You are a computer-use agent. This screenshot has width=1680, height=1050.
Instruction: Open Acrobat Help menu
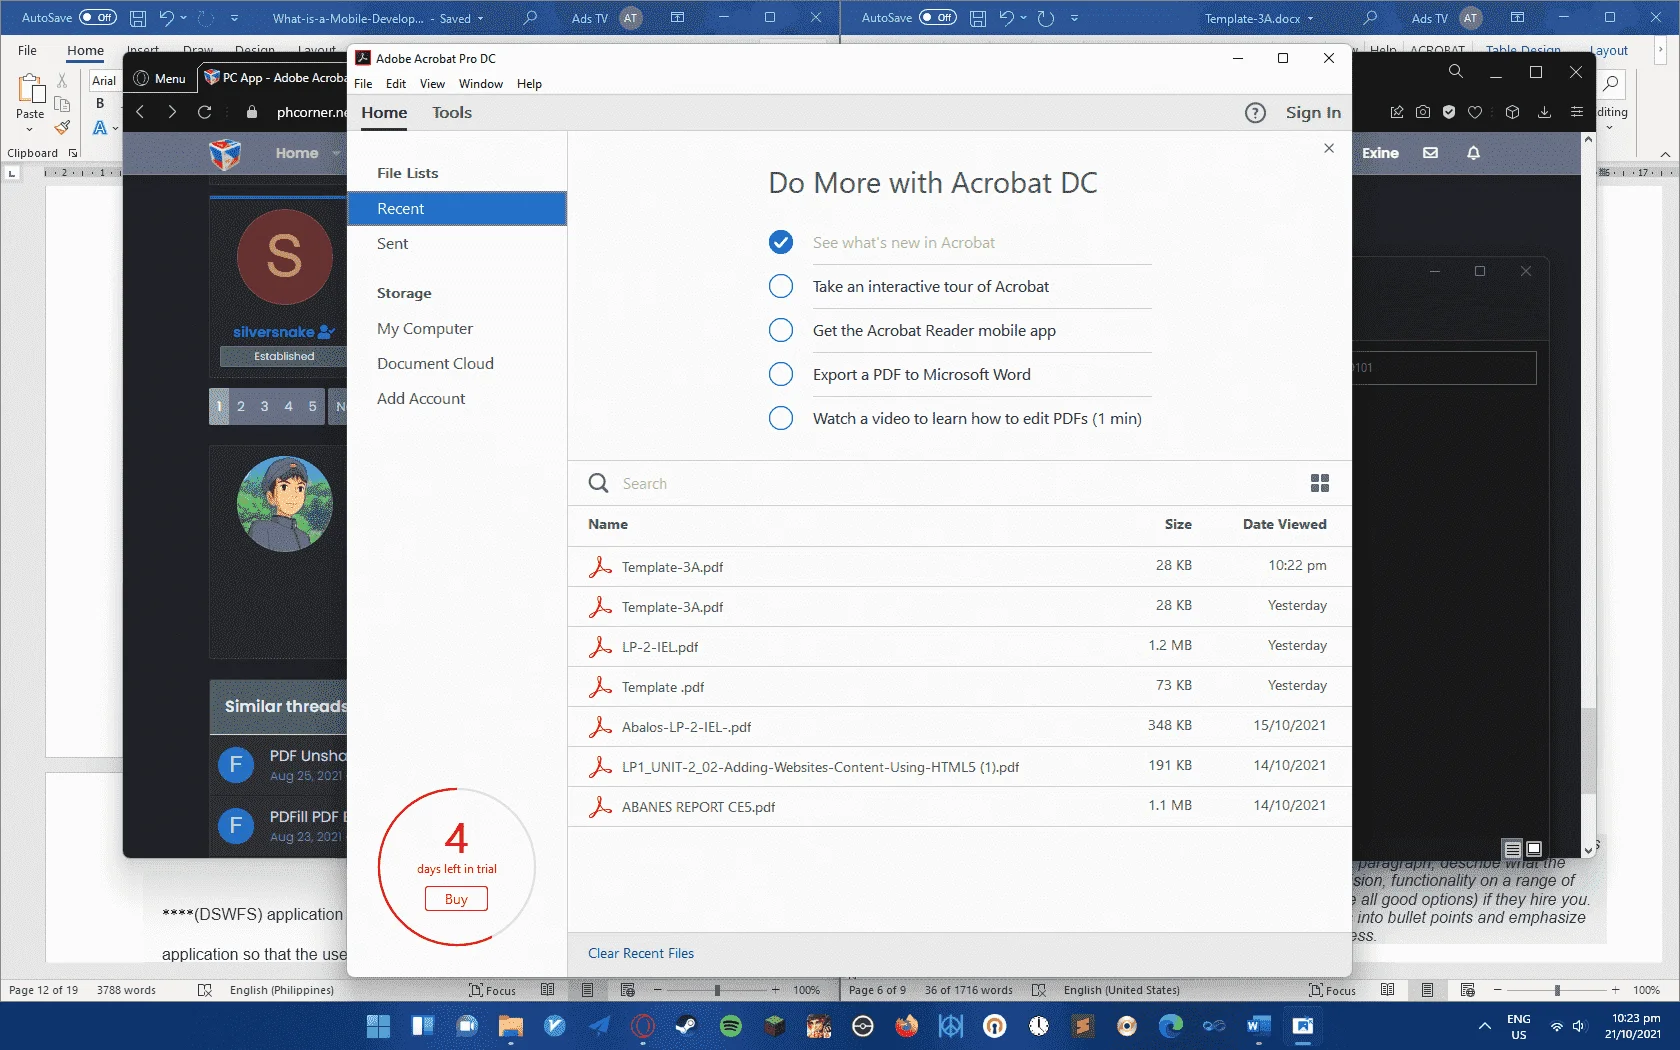click(x=529, y=84)
